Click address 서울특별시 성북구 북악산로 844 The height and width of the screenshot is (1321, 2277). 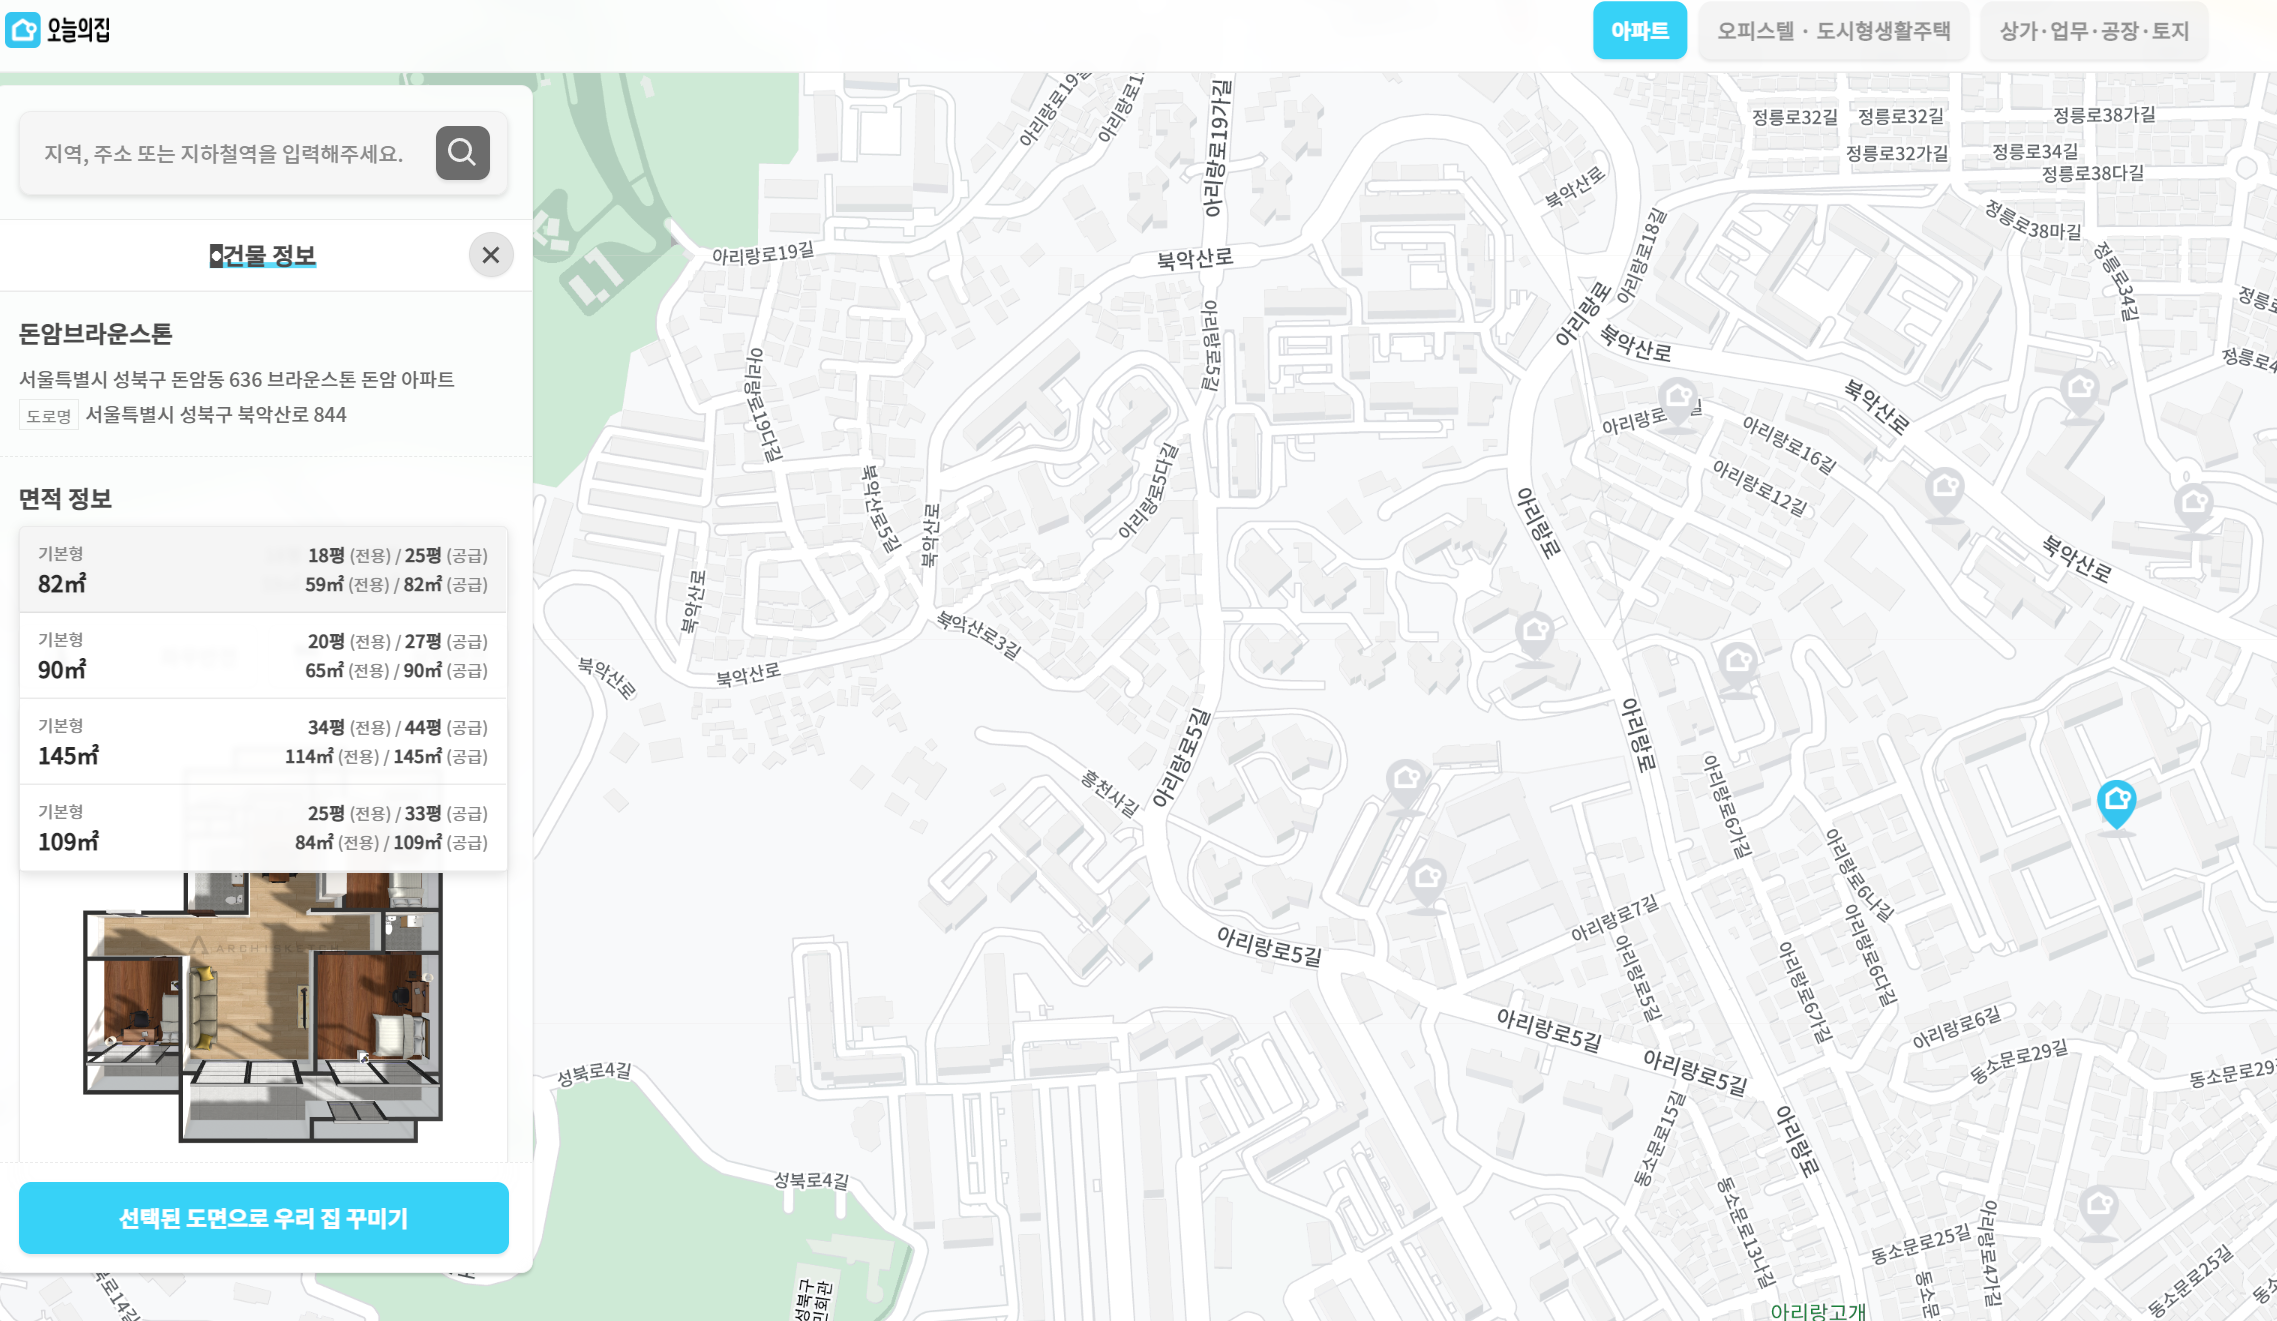pyautogui.click(x=216, y=414)
